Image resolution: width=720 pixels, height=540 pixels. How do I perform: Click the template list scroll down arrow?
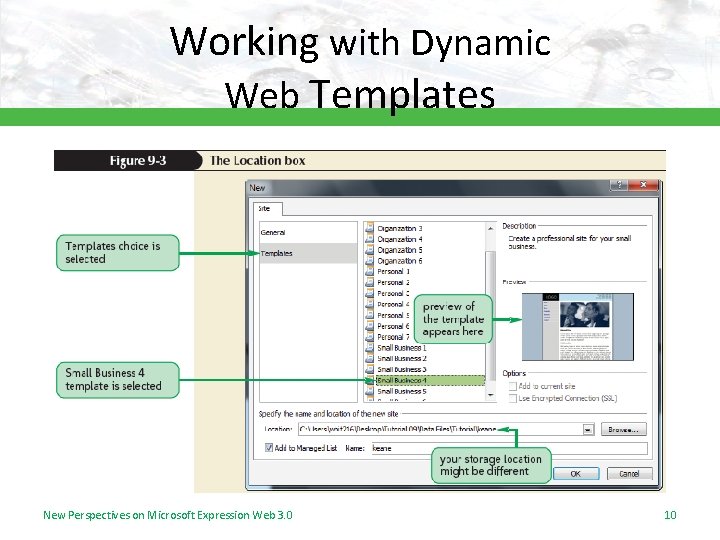(x=491, y=395)
